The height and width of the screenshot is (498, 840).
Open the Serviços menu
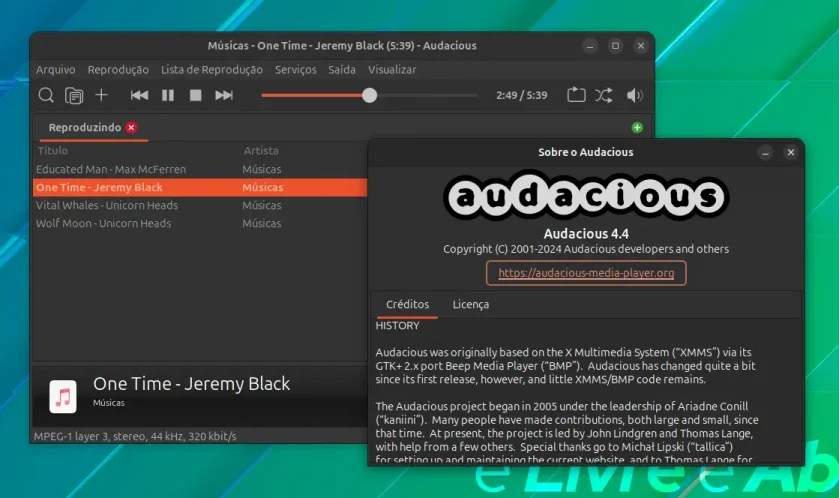coord(296,70)
